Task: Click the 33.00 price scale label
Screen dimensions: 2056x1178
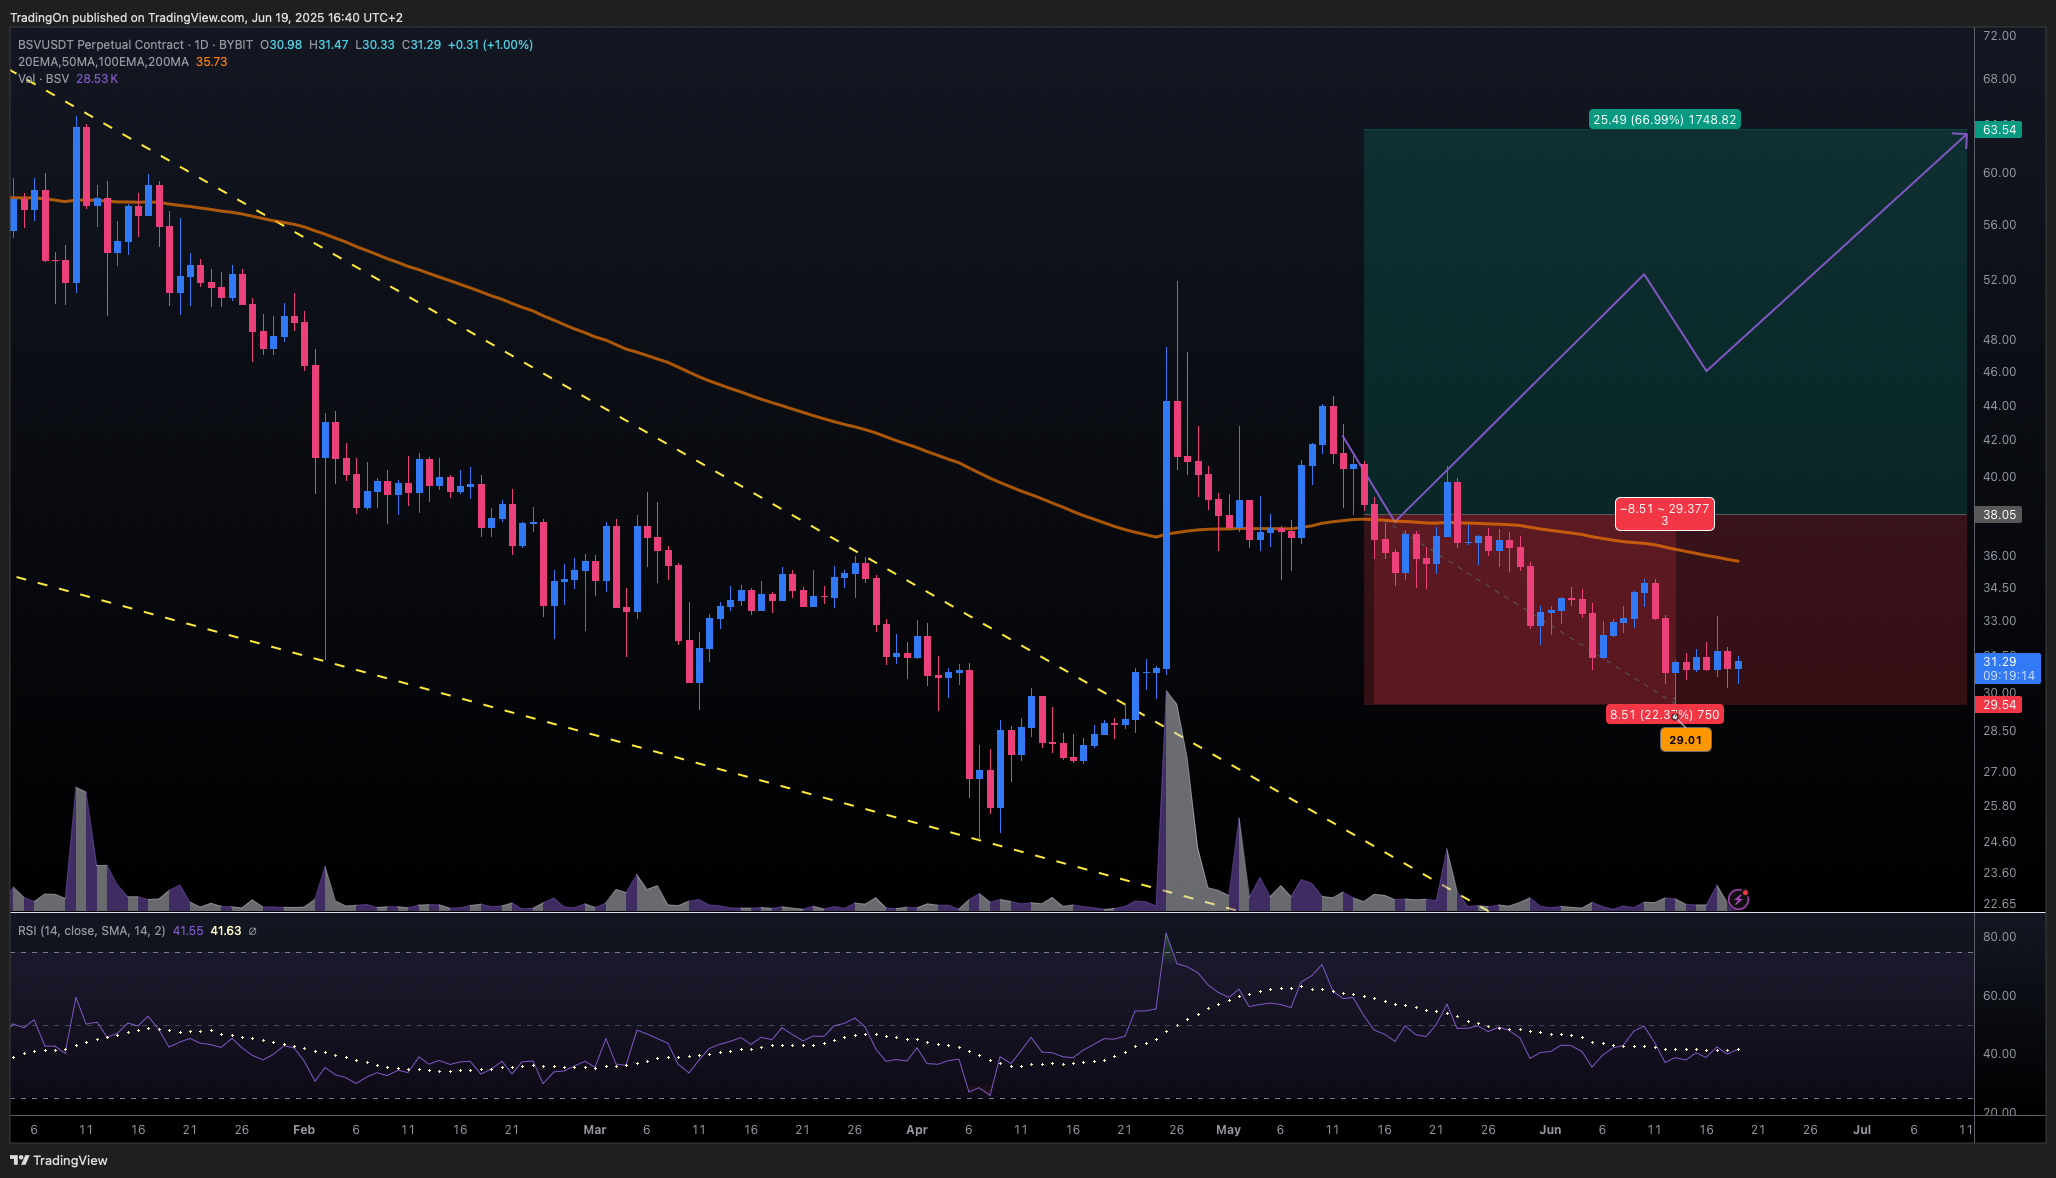Action: click(x=1999, y=621)
